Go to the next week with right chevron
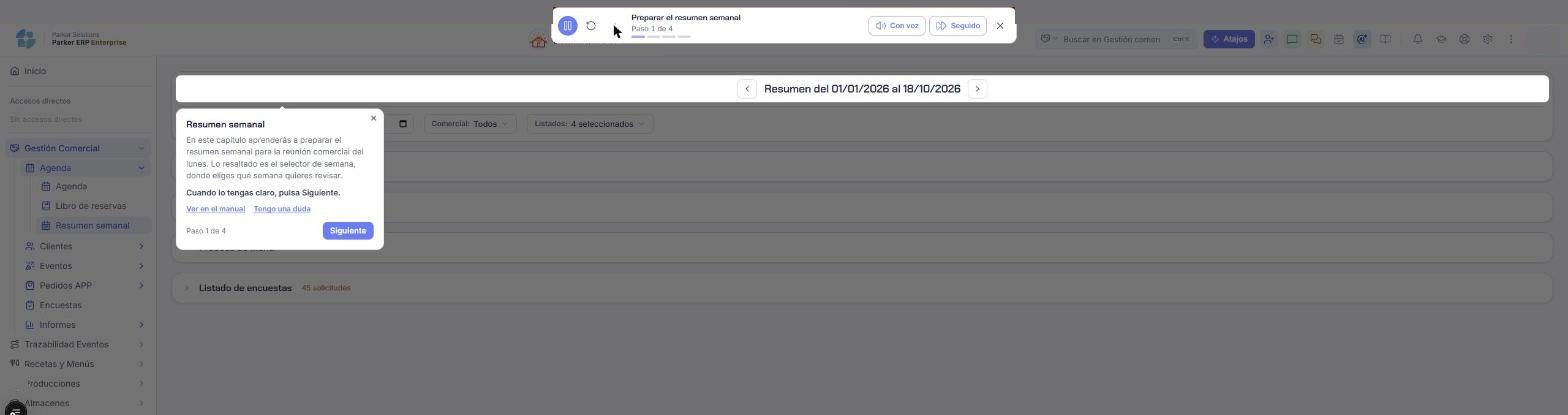The image size is (1568, 415). coord(978,89)
